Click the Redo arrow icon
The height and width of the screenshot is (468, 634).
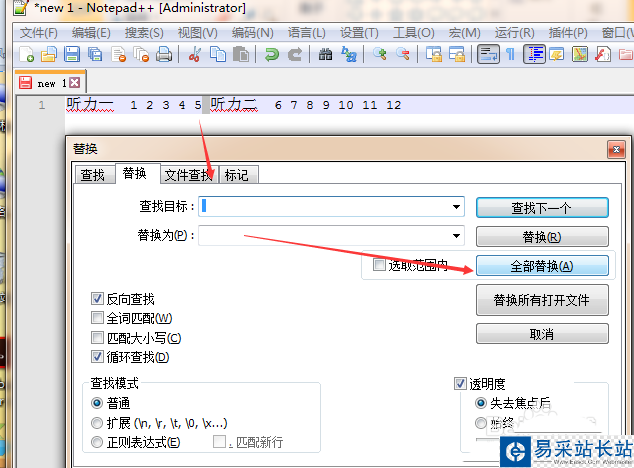click(x=295, y=54)
